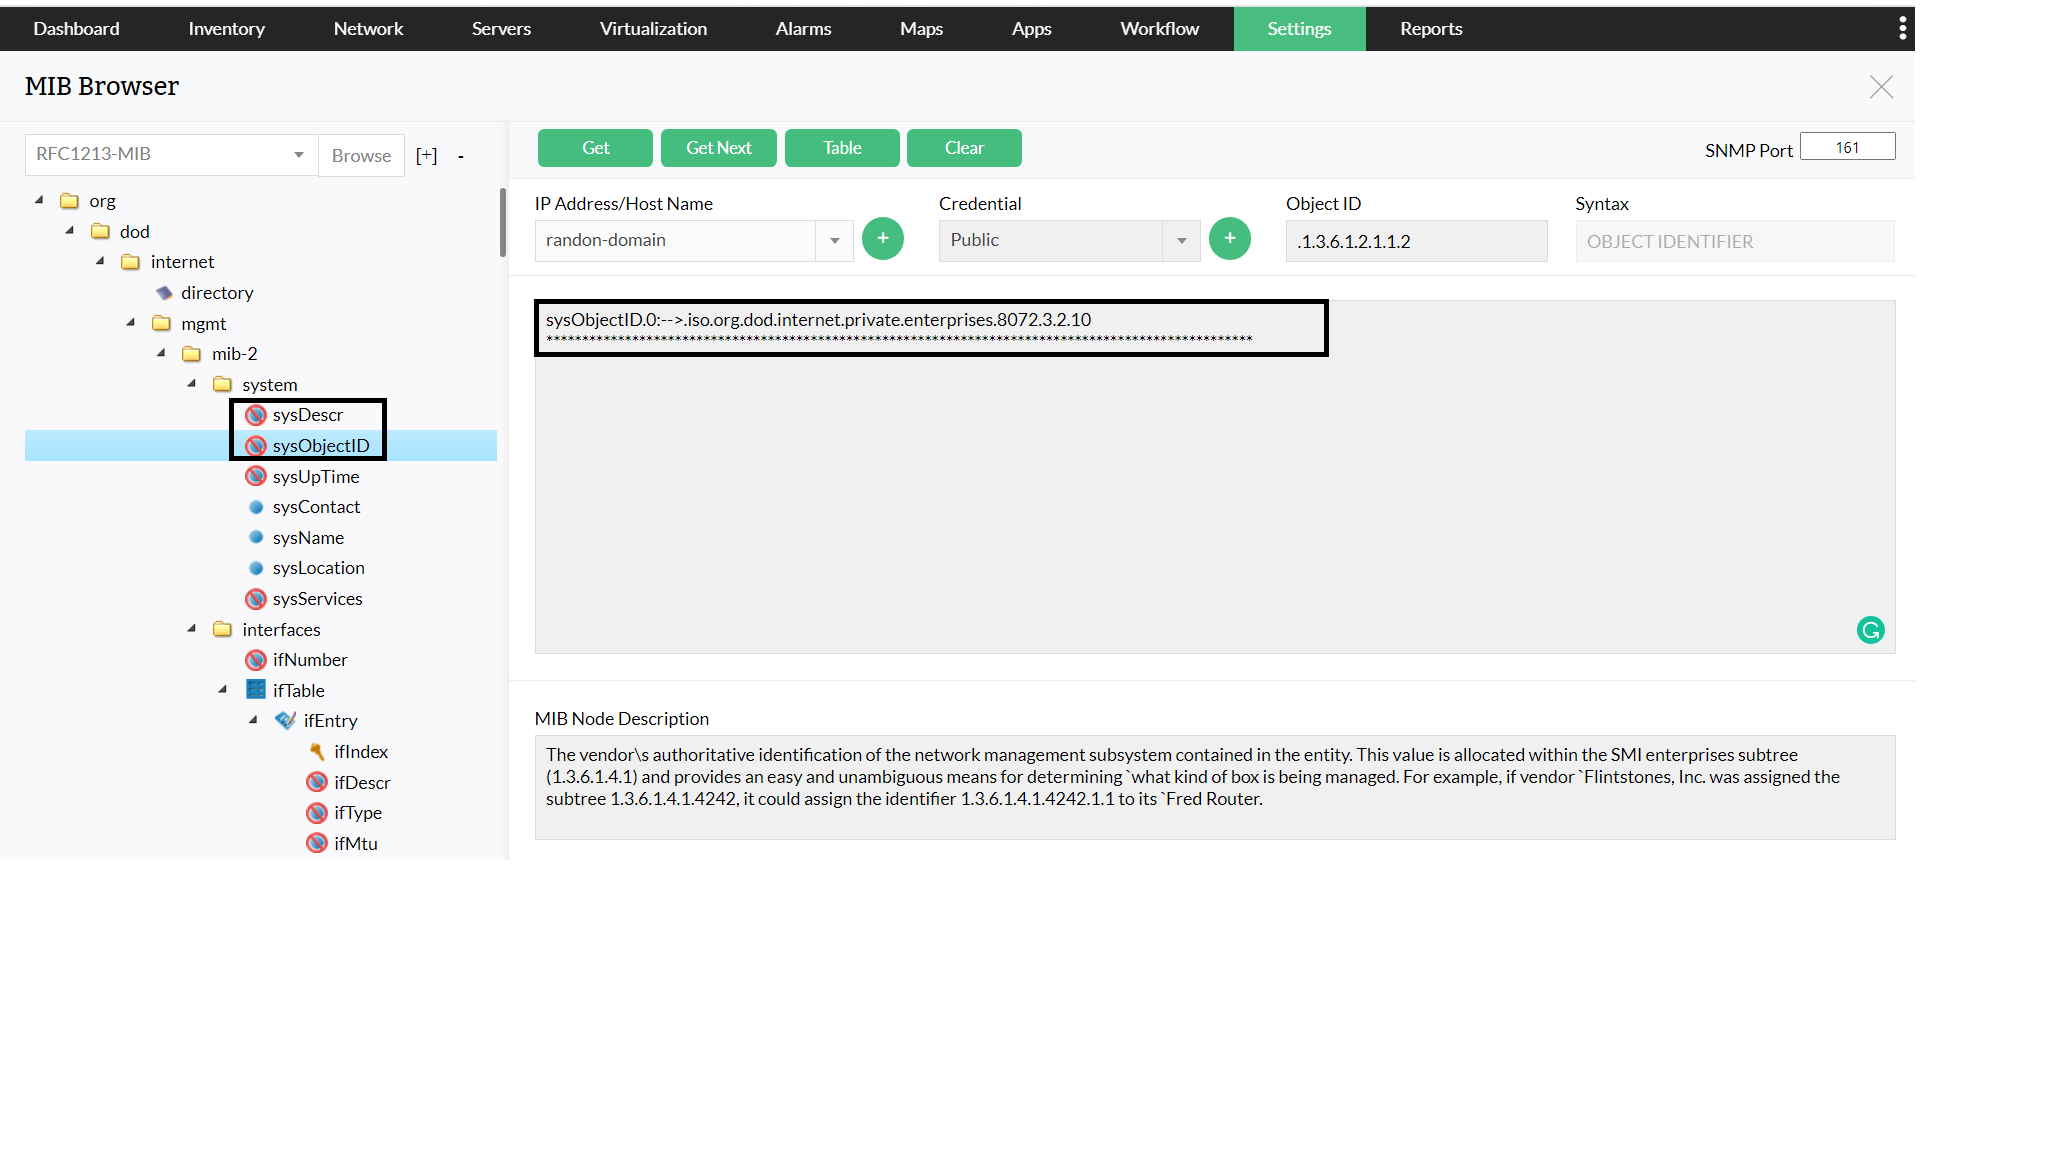Screen dimensions: 2048x1152
Task: Switch to the Inventory tab
Action: pyautogui.click(x=226, y=29)
